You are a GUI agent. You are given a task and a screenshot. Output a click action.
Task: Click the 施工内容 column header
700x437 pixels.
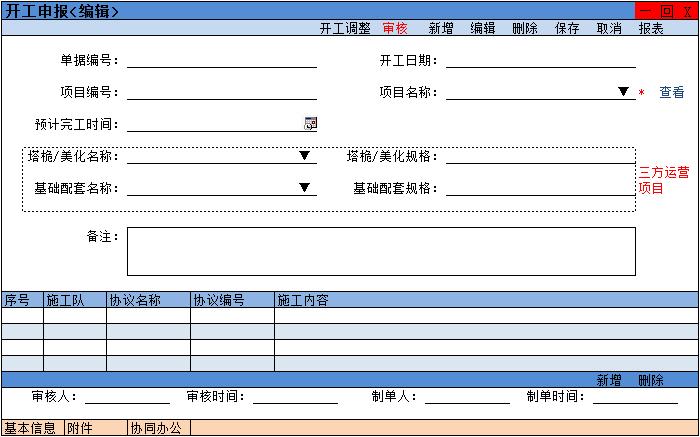click(x=302, y=300)
